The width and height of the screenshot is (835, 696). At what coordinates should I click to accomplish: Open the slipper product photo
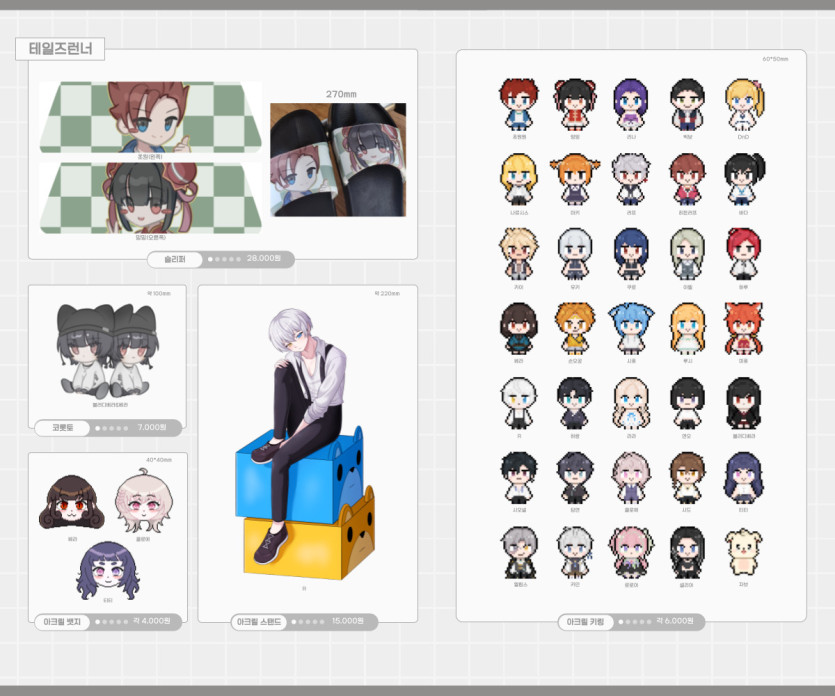(338, 159)
